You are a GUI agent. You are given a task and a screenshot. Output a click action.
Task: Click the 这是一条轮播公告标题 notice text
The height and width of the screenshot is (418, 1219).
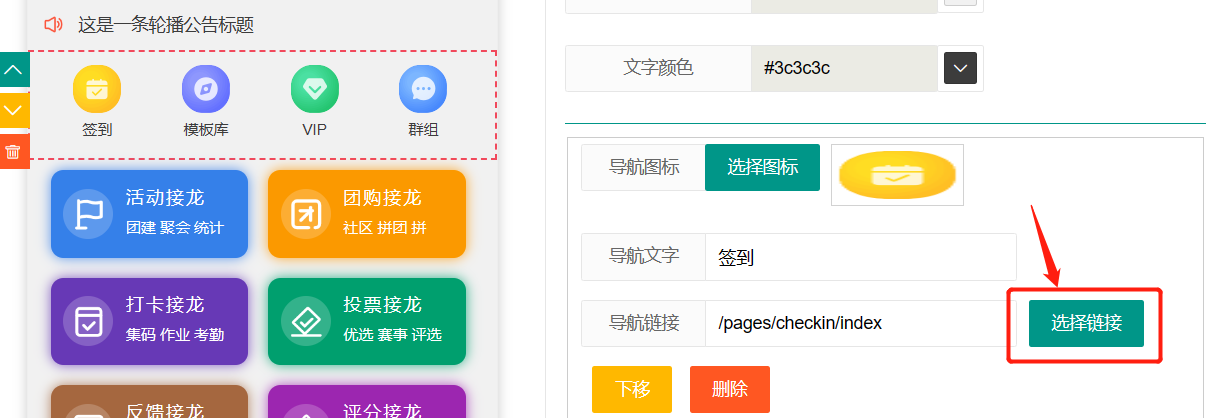coord(164,25)
